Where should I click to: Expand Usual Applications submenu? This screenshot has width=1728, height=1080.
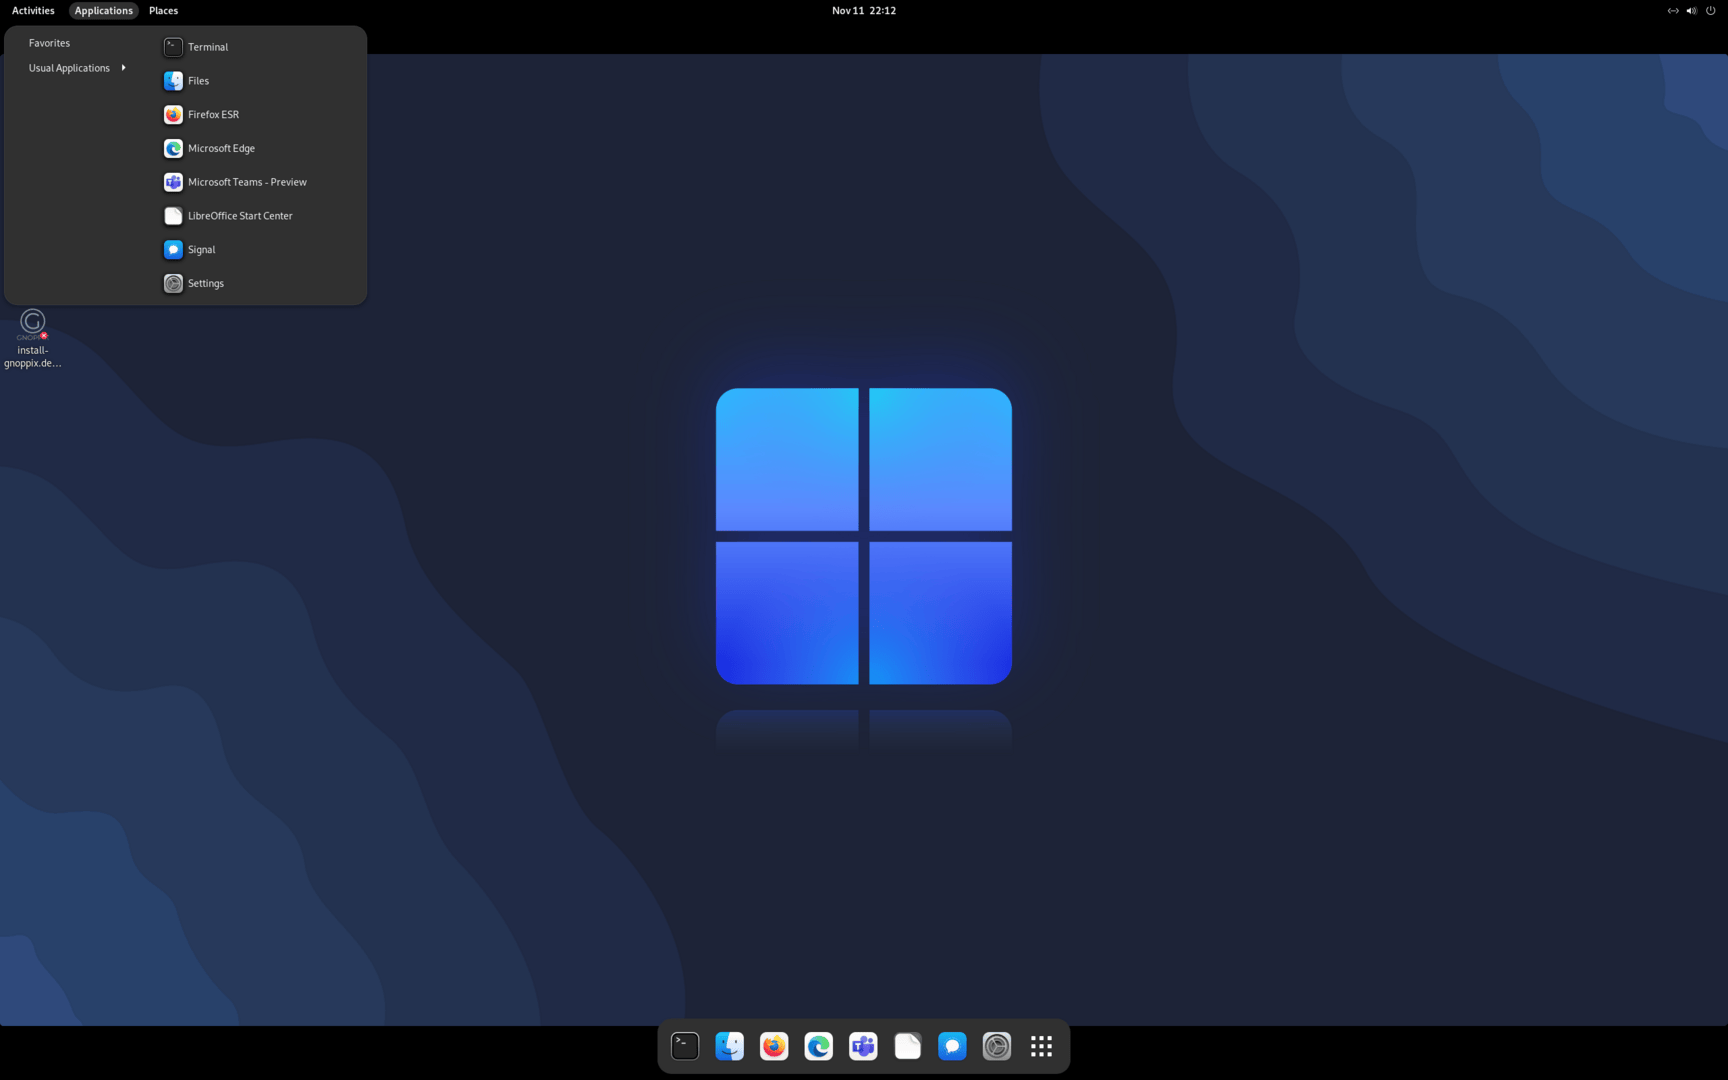point(77,68)
